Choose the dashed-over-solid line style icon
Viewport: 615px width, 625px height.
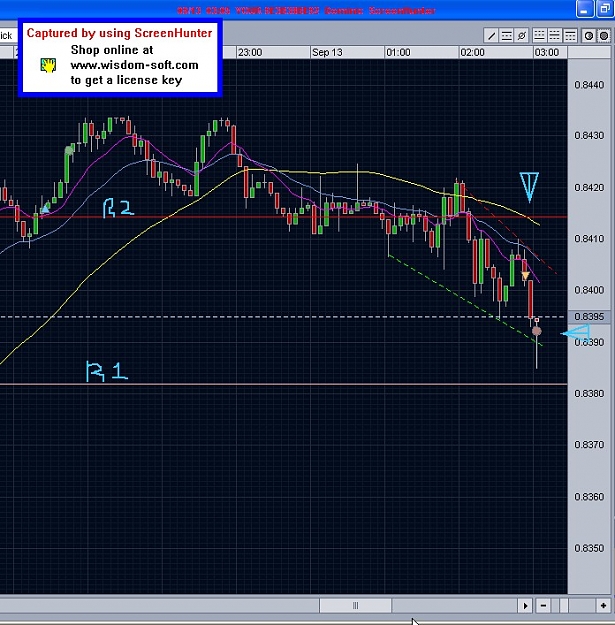click(539, 36)
